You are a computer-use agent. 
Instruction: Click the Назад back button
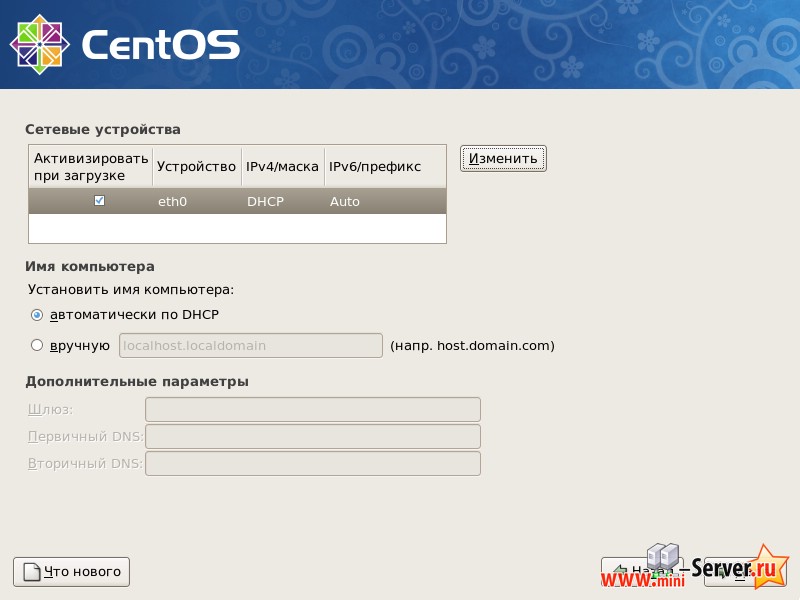coord(642,570)
